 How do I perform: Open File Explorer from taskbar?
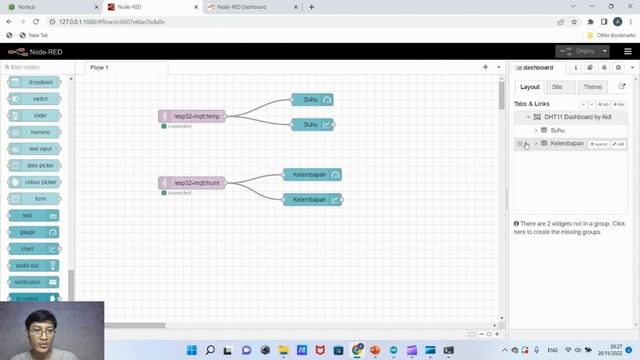coord(283,350)
